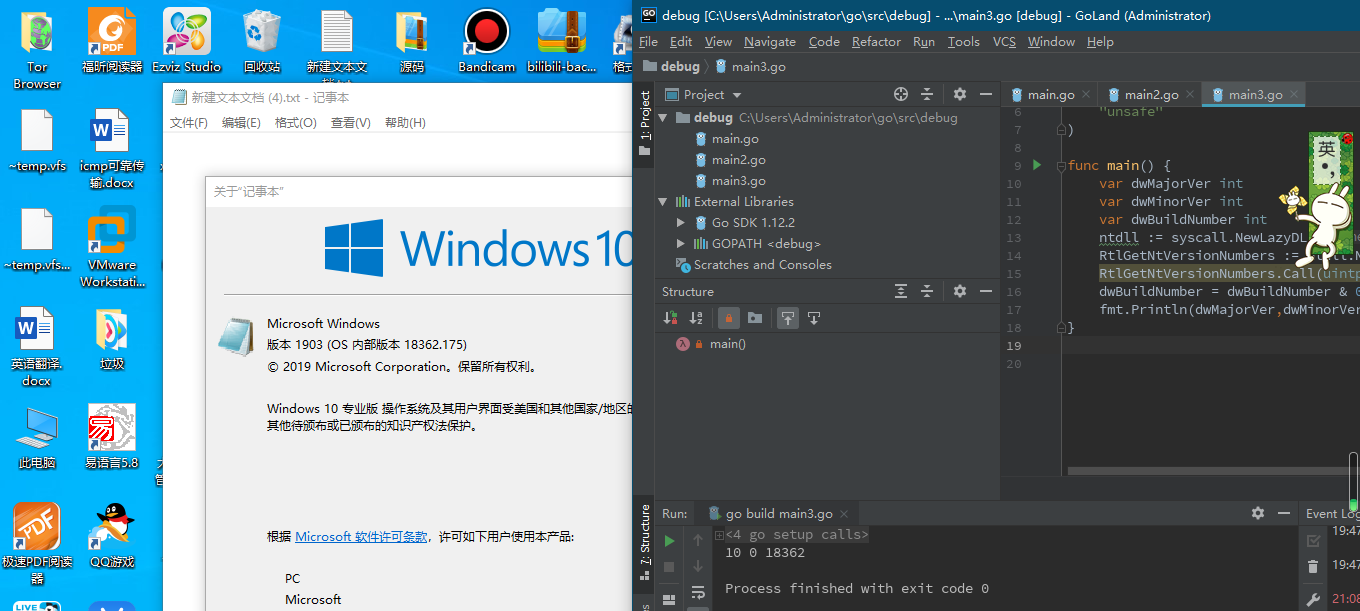
Task: Toggle Autoscroll to Source in Structure panel
Action: point(788,318)
